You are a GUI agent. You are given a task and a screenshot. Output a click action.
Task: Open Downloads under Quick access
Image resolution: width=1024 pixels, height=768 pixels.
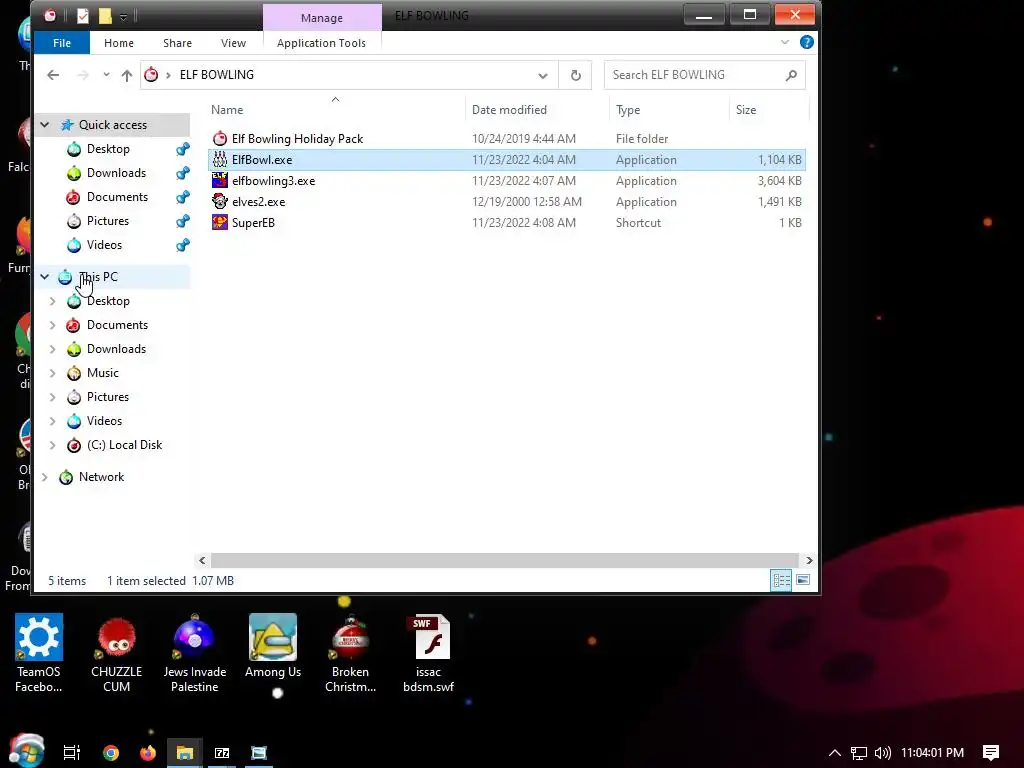(x=116, y=173)
